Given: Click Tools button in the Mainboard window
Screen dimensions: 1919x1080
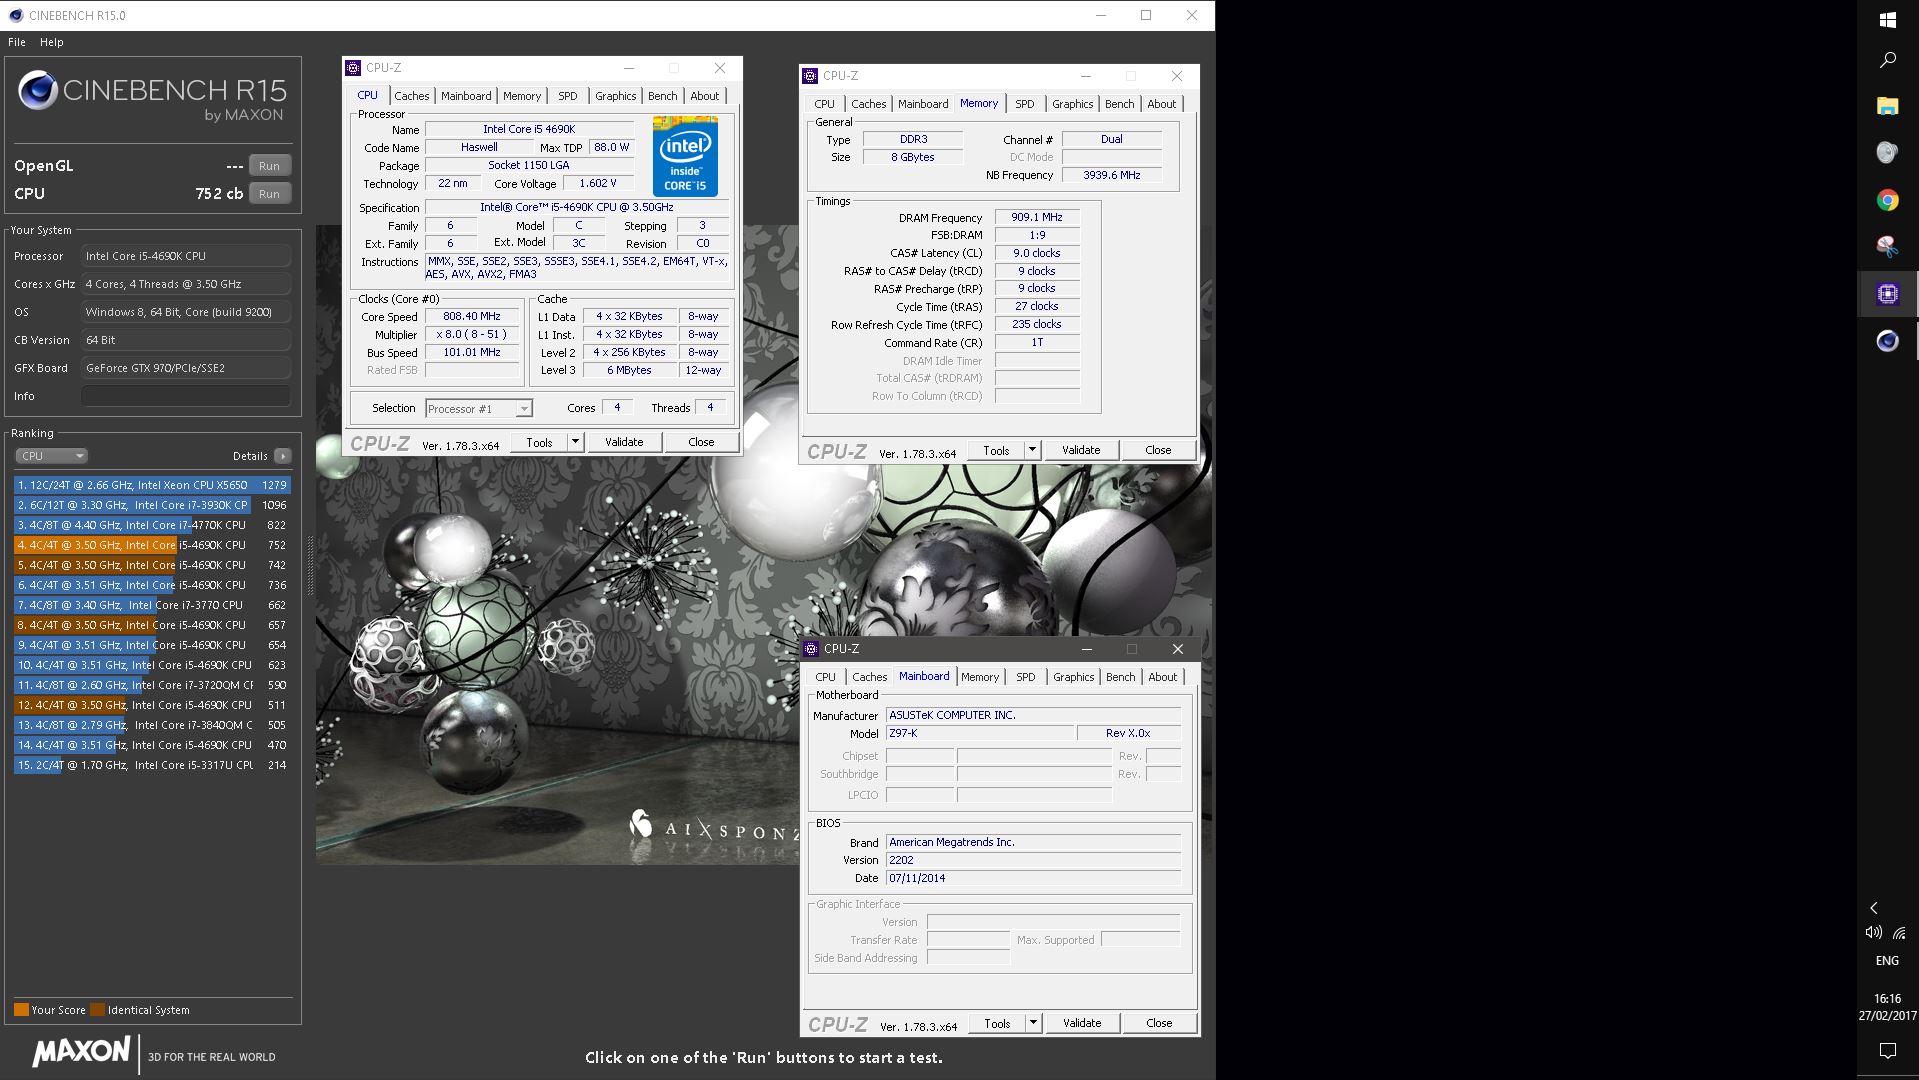Looking at the screenshot, I should [x=997, y=1023].
